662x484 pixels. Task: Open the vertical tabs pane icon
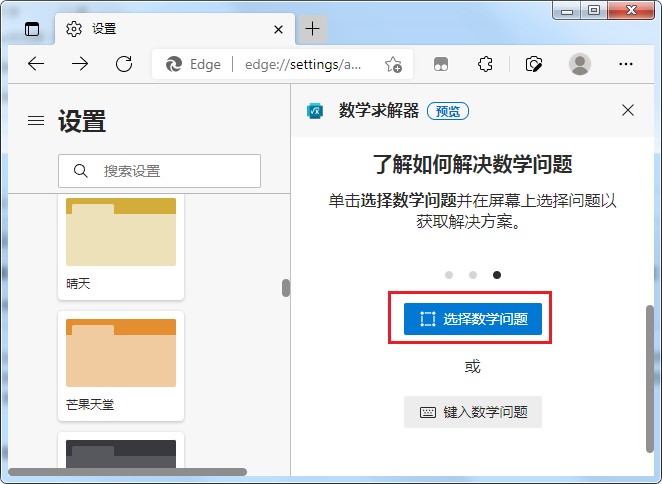pyautogui.click(x=32, y=29)
